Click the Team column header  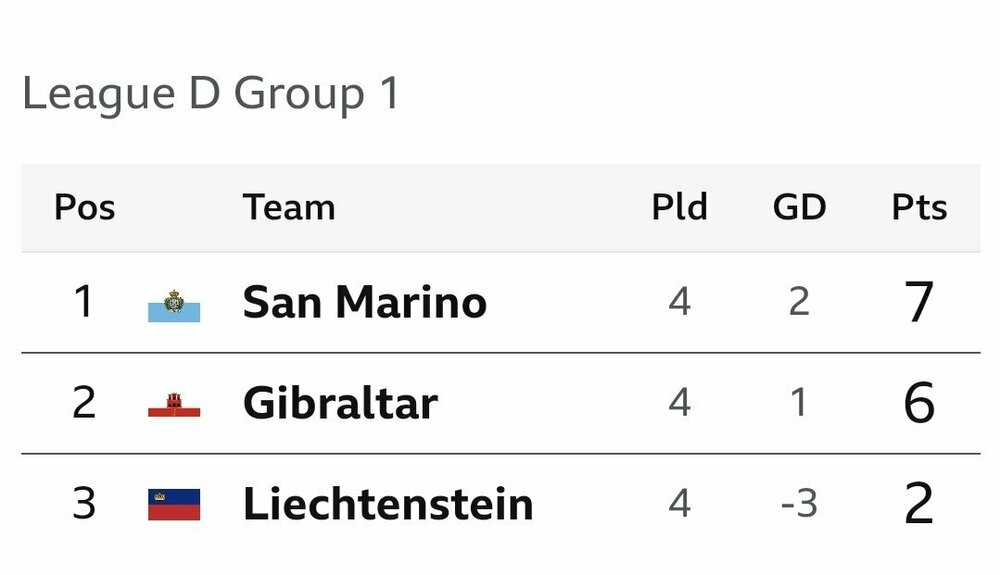click(289, 208)
